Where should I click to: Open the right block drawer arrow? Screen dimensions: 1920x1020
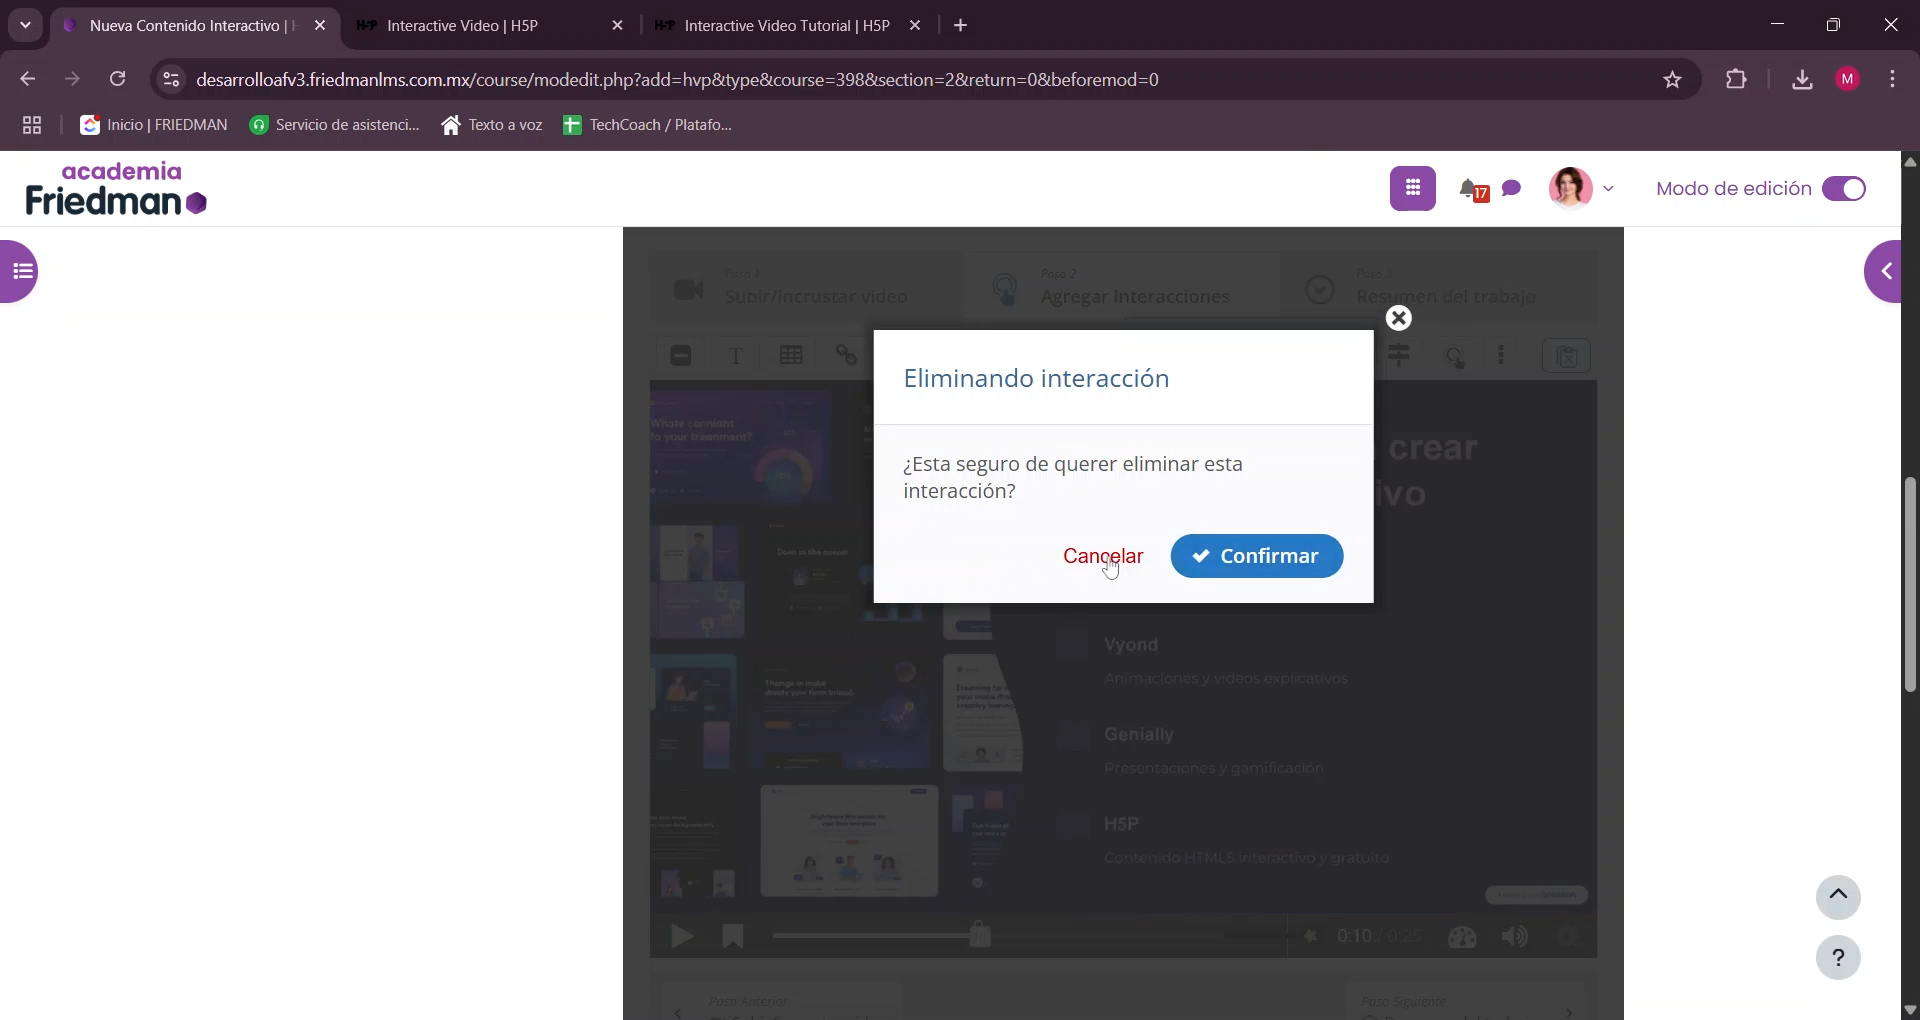[1884, 271]
